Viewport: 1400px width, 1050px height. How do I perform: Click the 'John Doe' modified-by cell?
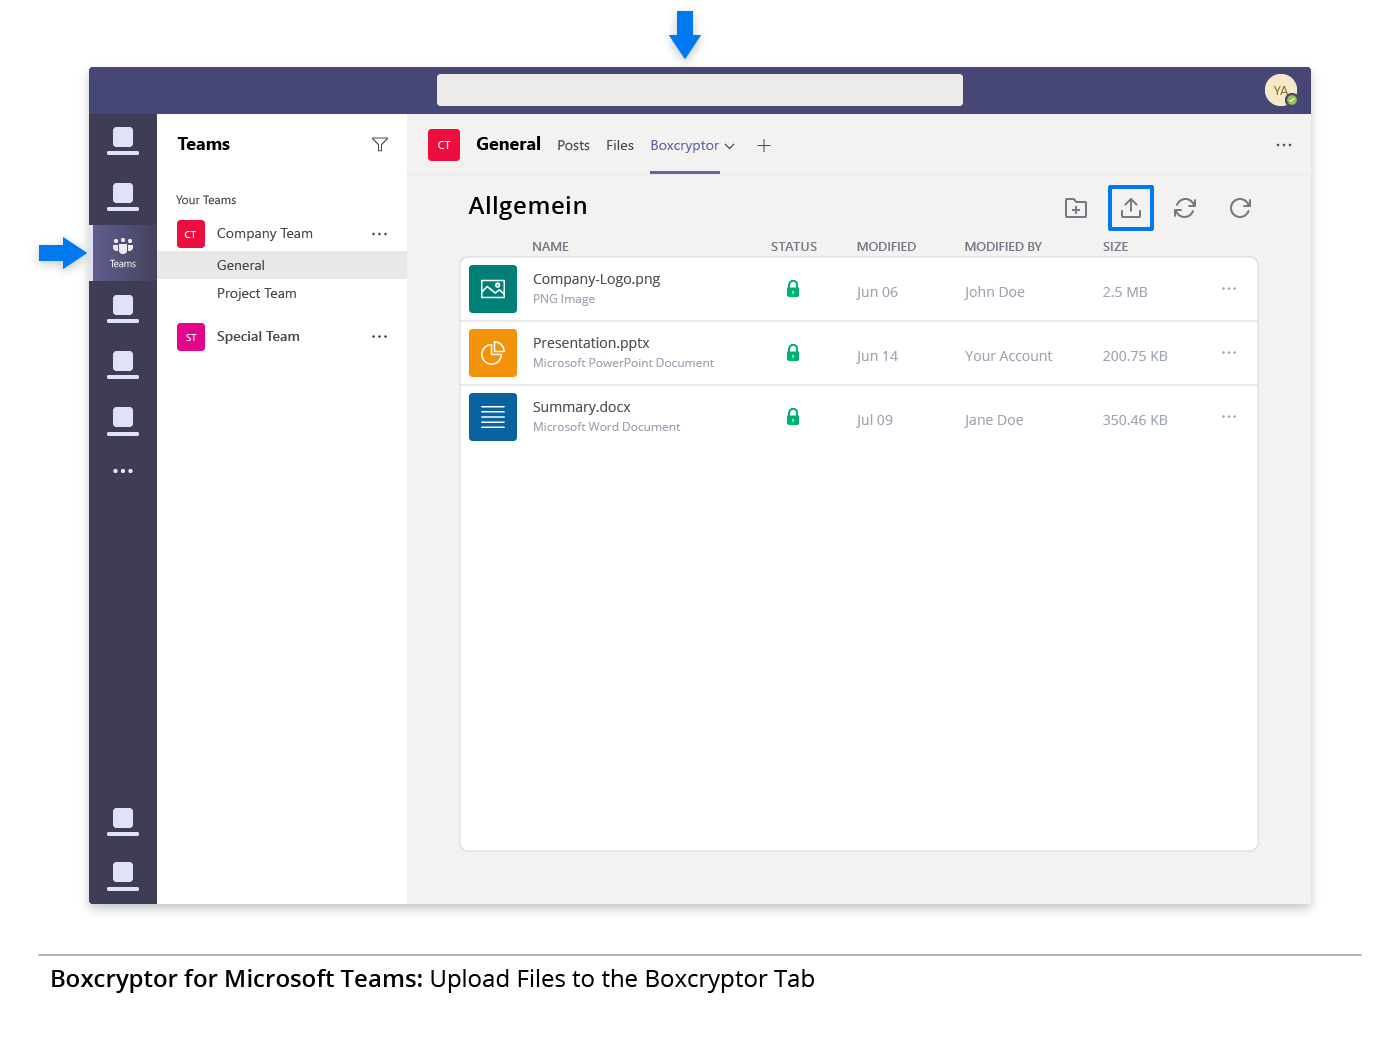coord(994,292)
